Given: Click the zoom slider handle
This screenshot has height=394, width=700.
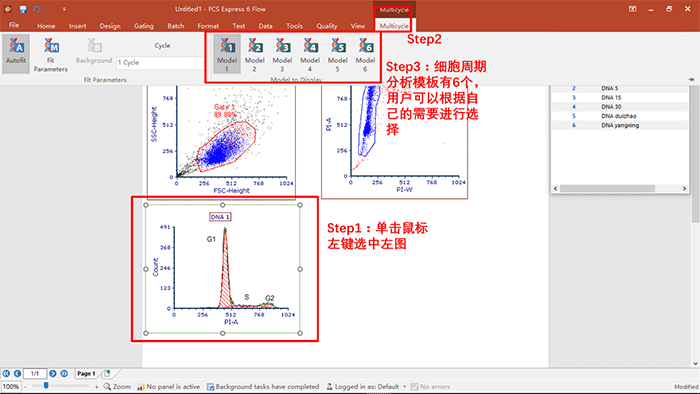Looking at the screenshot, I should [46, 386].
